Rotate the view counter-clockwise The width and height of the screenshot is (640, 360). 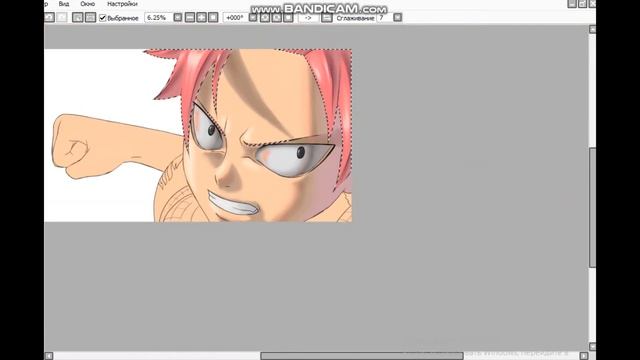pyautogui.click(x=265, y=17)
